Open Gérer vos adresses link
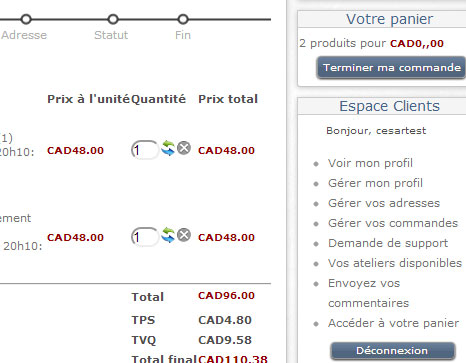Screen dimensions: 466x363 (384, 203)
